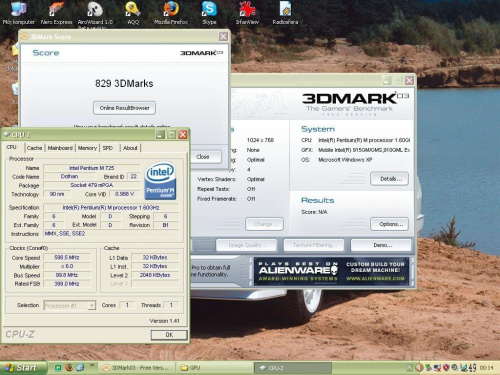This screenshot has height=375, width=500.
Task: Click the Bus Speed value
Action: click(67, 275)
